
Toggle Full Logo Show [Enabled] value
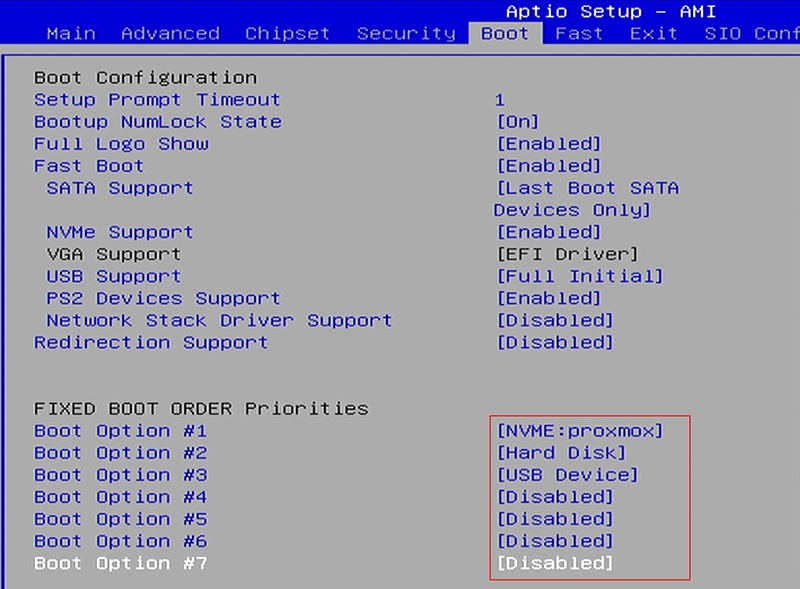coord(549,144)
